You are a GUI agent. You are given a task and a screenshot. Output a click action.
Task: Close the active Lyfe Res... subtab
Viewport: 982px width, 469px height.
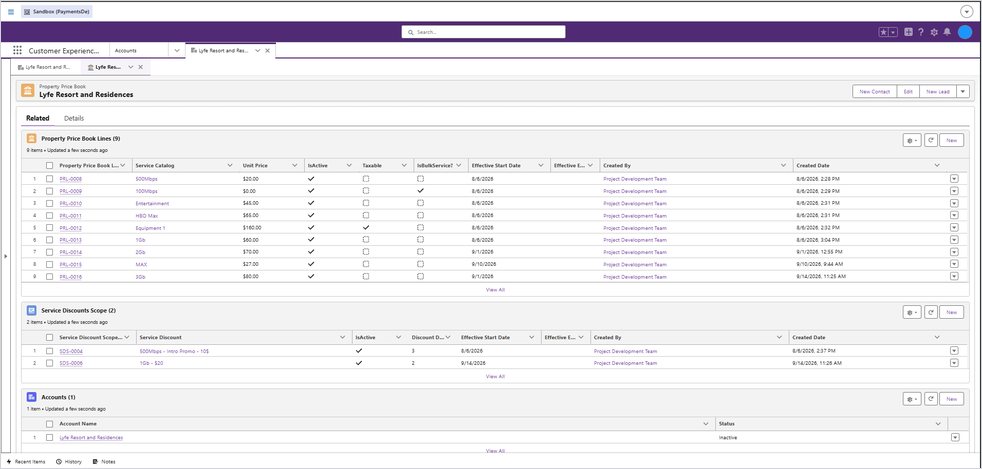(140, 67)
